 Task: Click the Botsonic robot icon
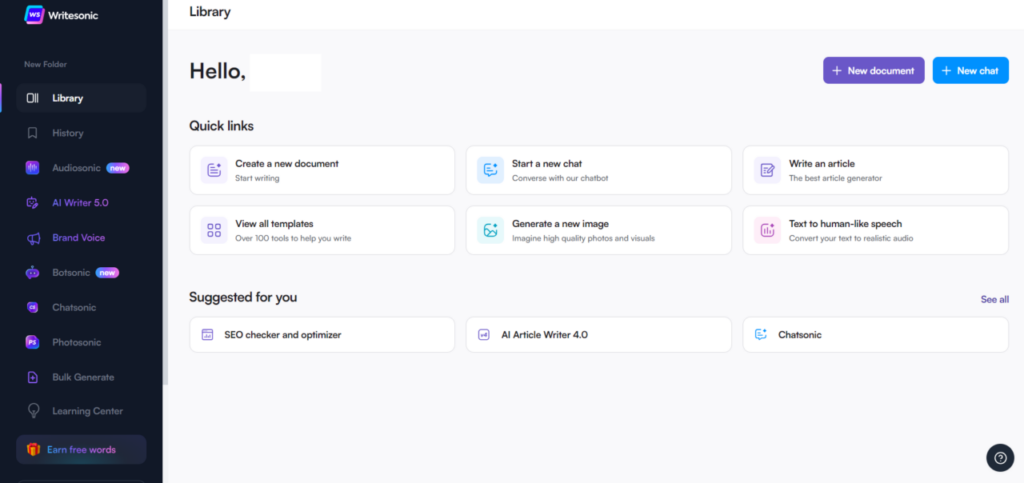tap(33, 273)
